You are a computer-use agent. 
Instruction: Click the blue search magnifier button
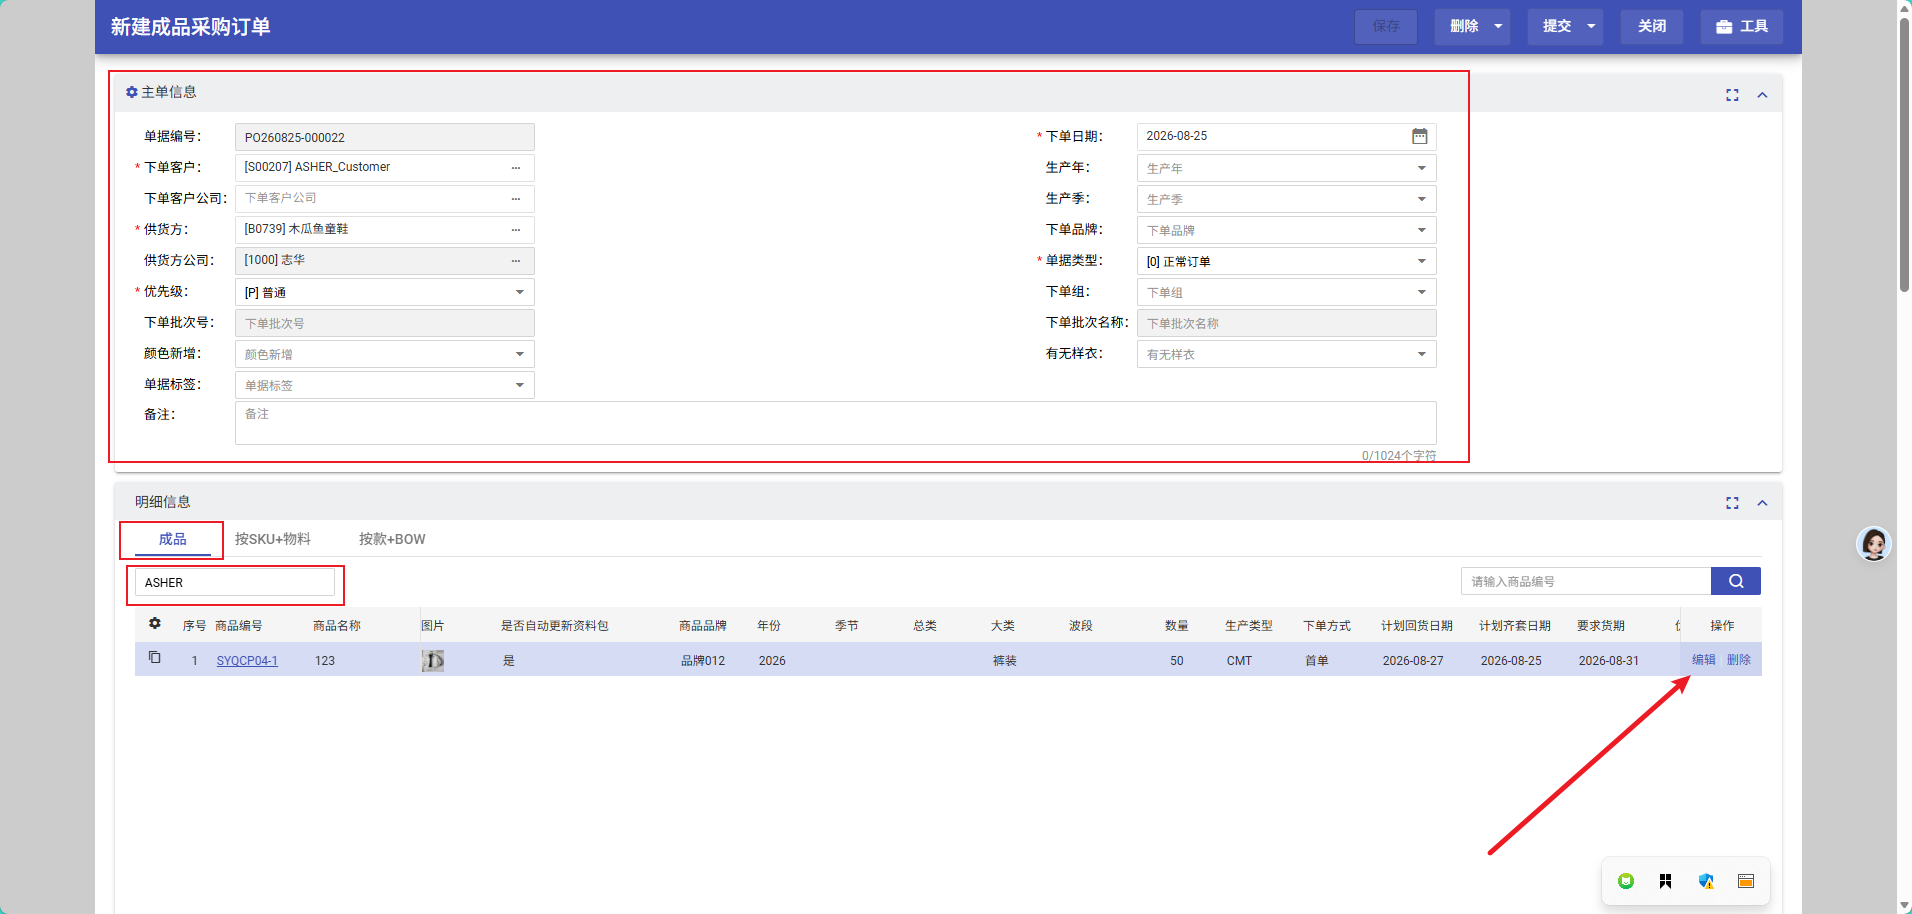[1736, 581]
